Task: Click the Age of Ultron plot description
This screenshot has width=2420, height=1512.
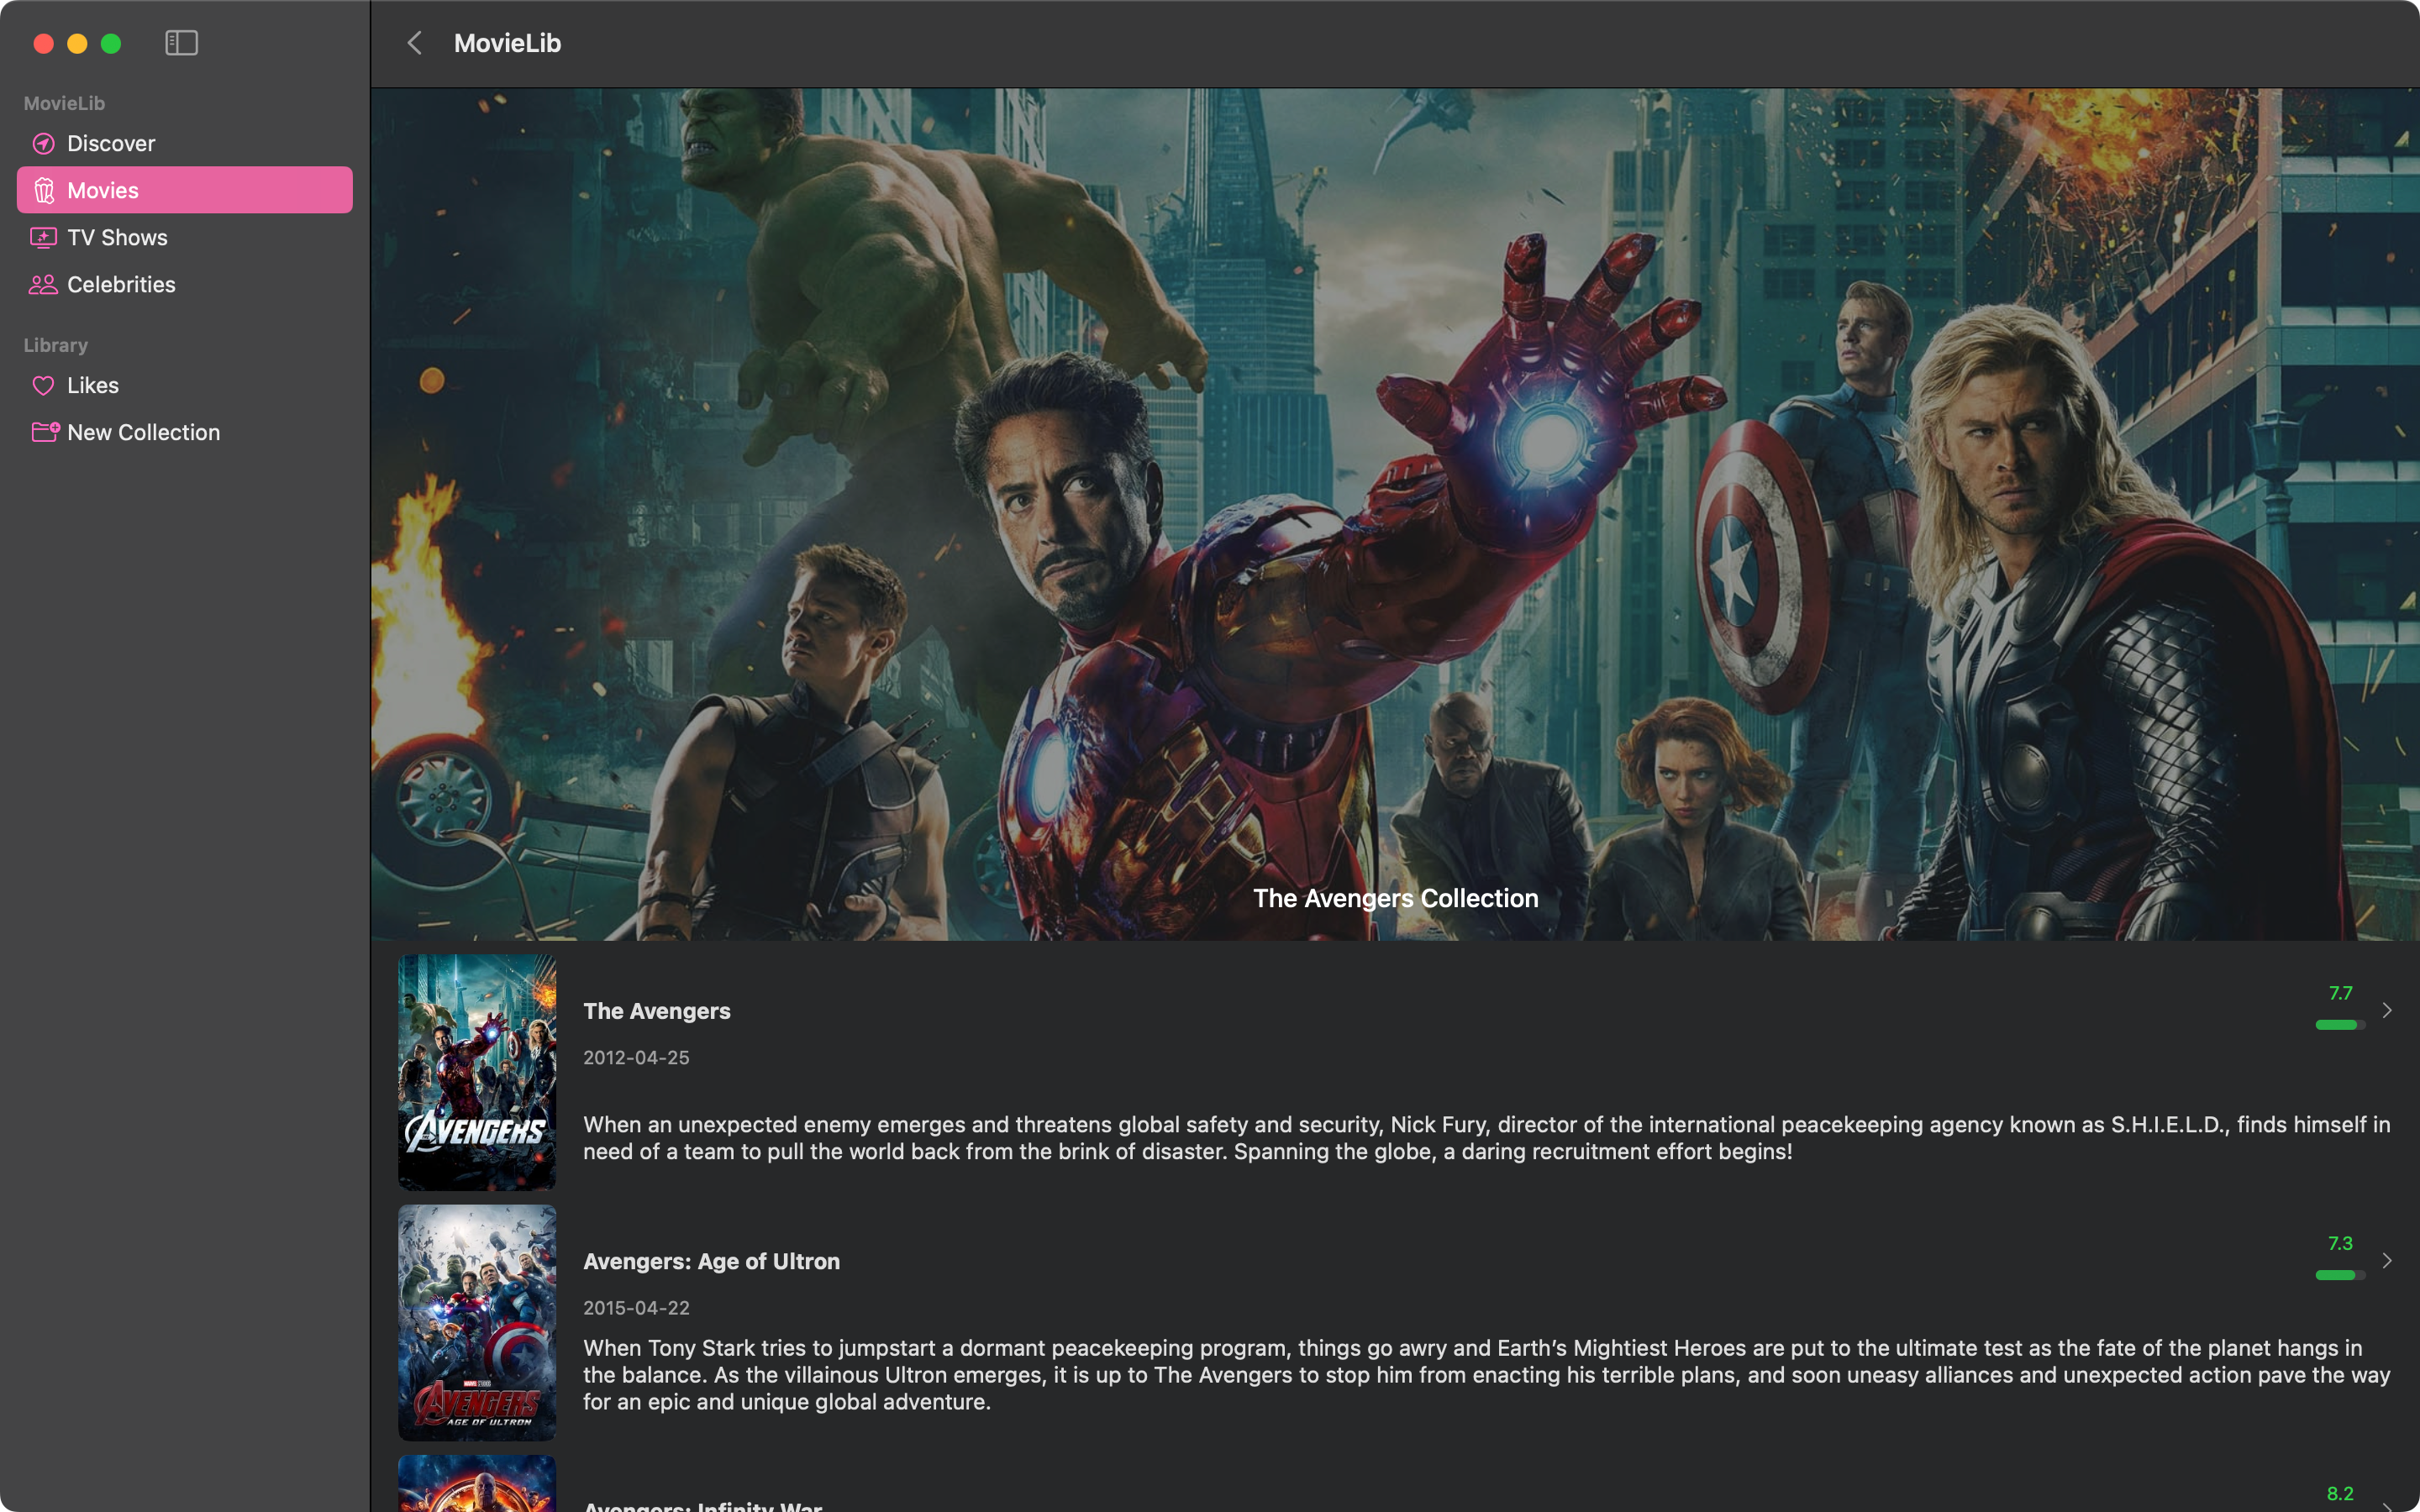Action: coord(1487,1375)
